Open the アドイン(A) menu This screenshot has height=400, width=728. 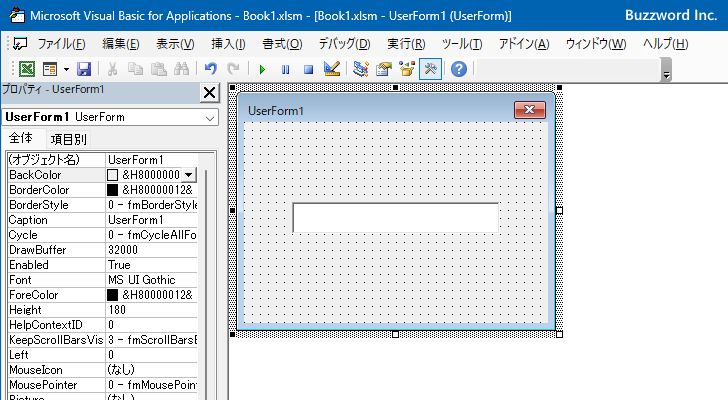click(x=524, y=44)
